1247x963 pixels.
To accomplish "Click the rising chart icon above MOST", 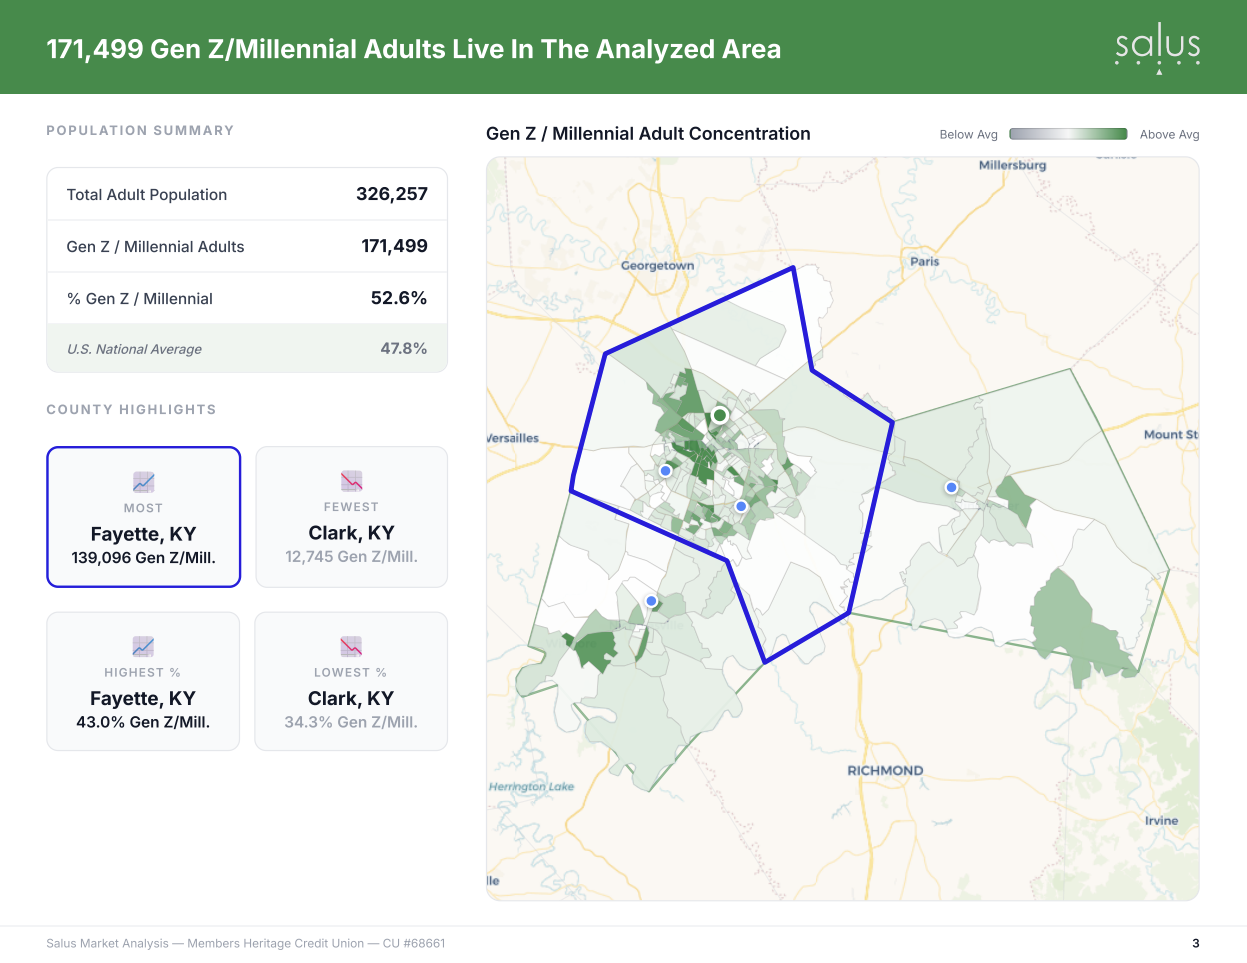I will tap(143, 481).
